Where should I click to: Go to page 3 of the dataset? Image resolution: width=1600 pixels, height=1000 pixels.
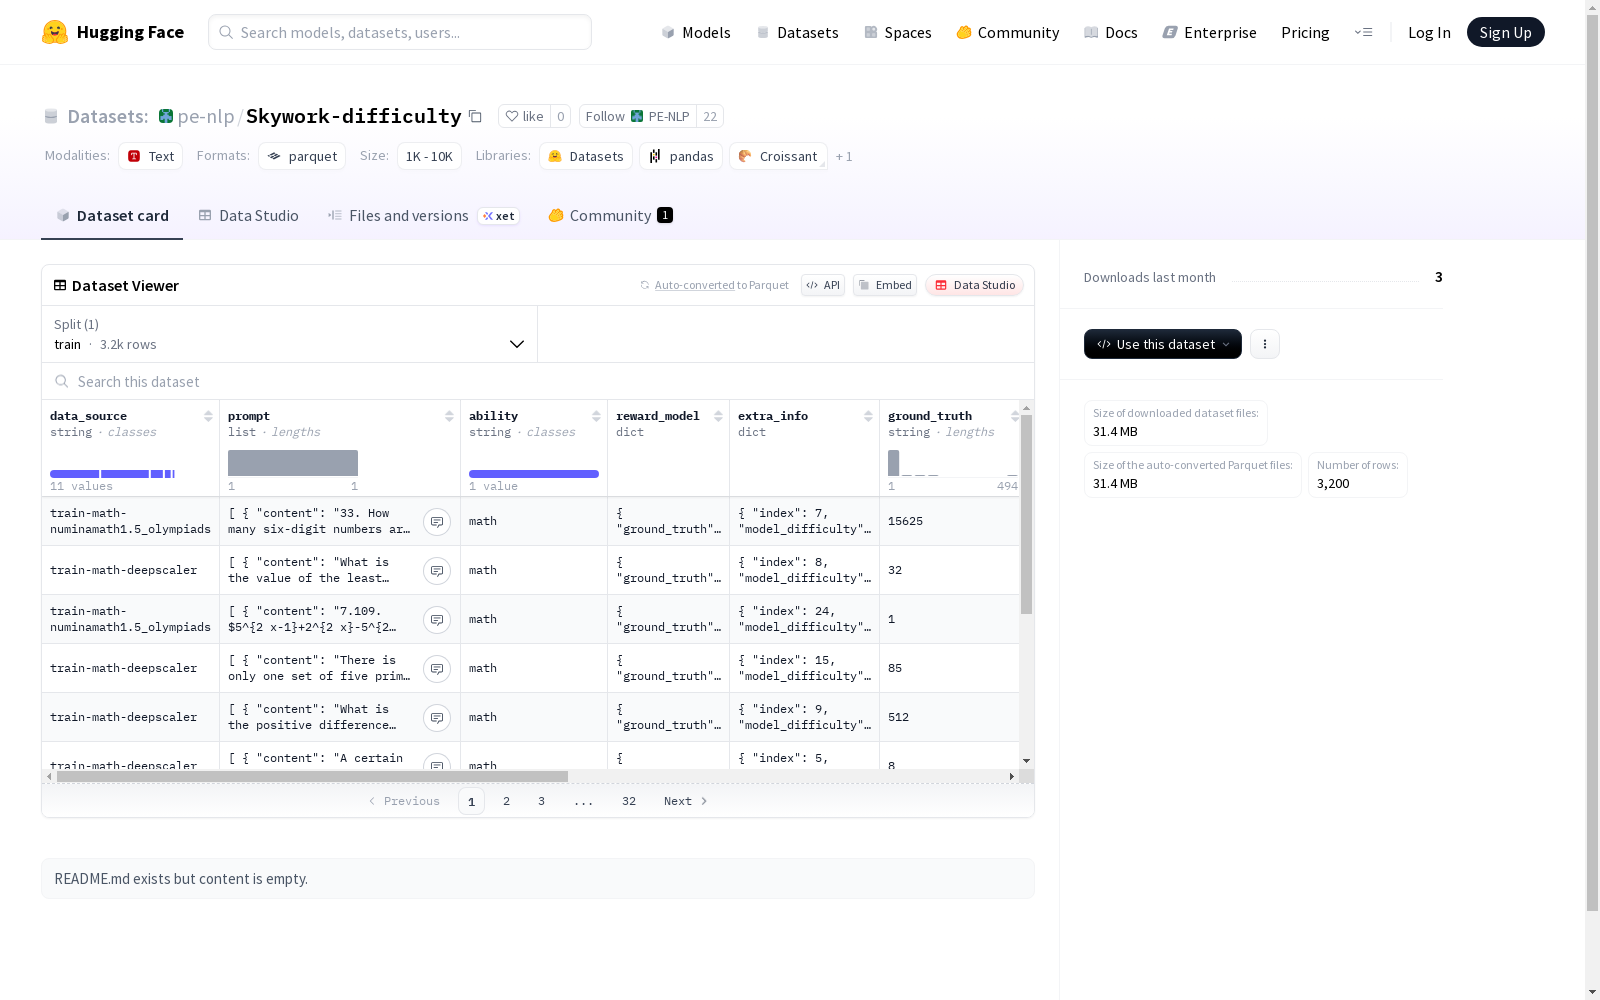click(542, 801)
